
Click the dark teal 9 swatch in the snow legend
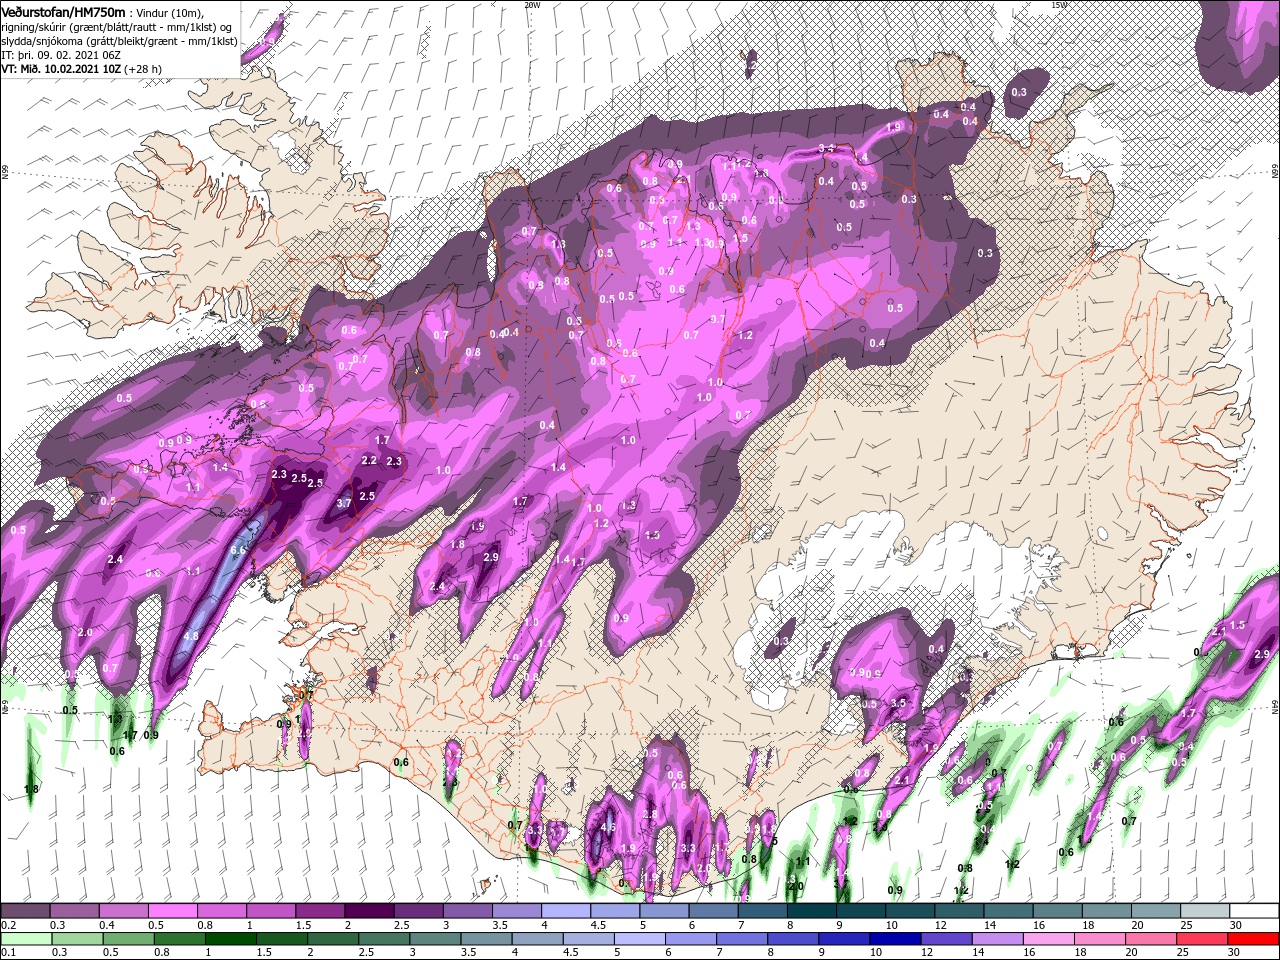click(859, 911)
